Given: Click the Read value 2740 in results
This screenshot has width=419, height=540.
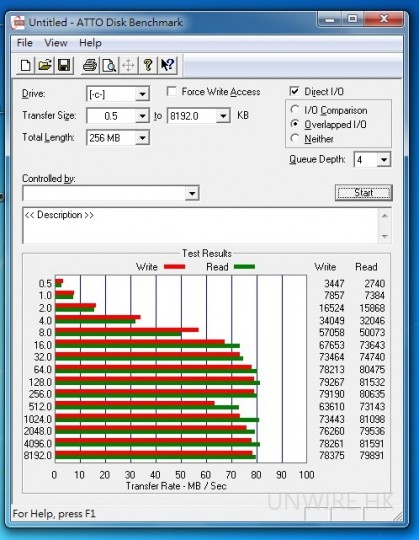Looking at the screenshot, I should [375, 283].
